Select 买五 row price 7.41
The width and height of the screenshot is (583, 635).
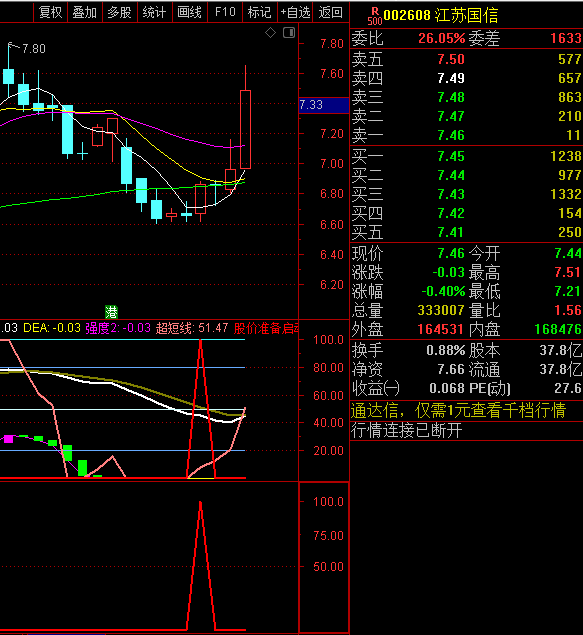[x=451, y=232]
